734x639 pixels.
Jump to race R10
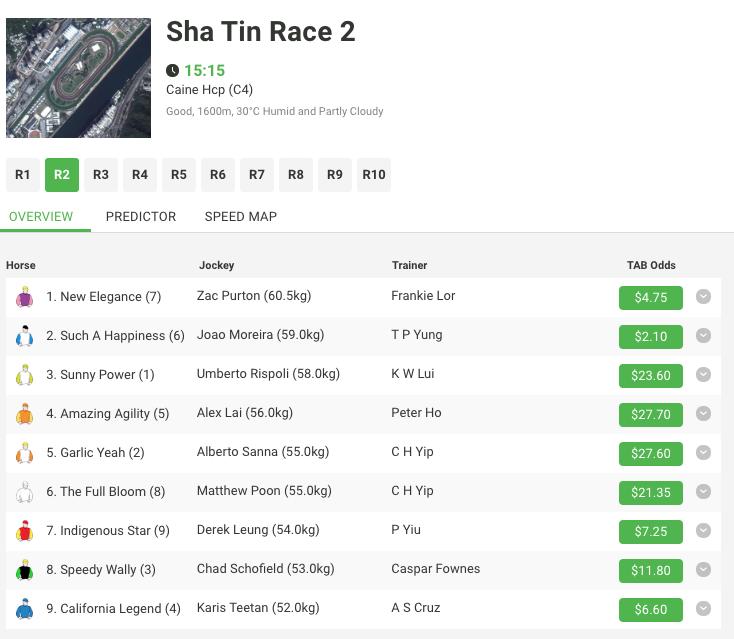373,175
